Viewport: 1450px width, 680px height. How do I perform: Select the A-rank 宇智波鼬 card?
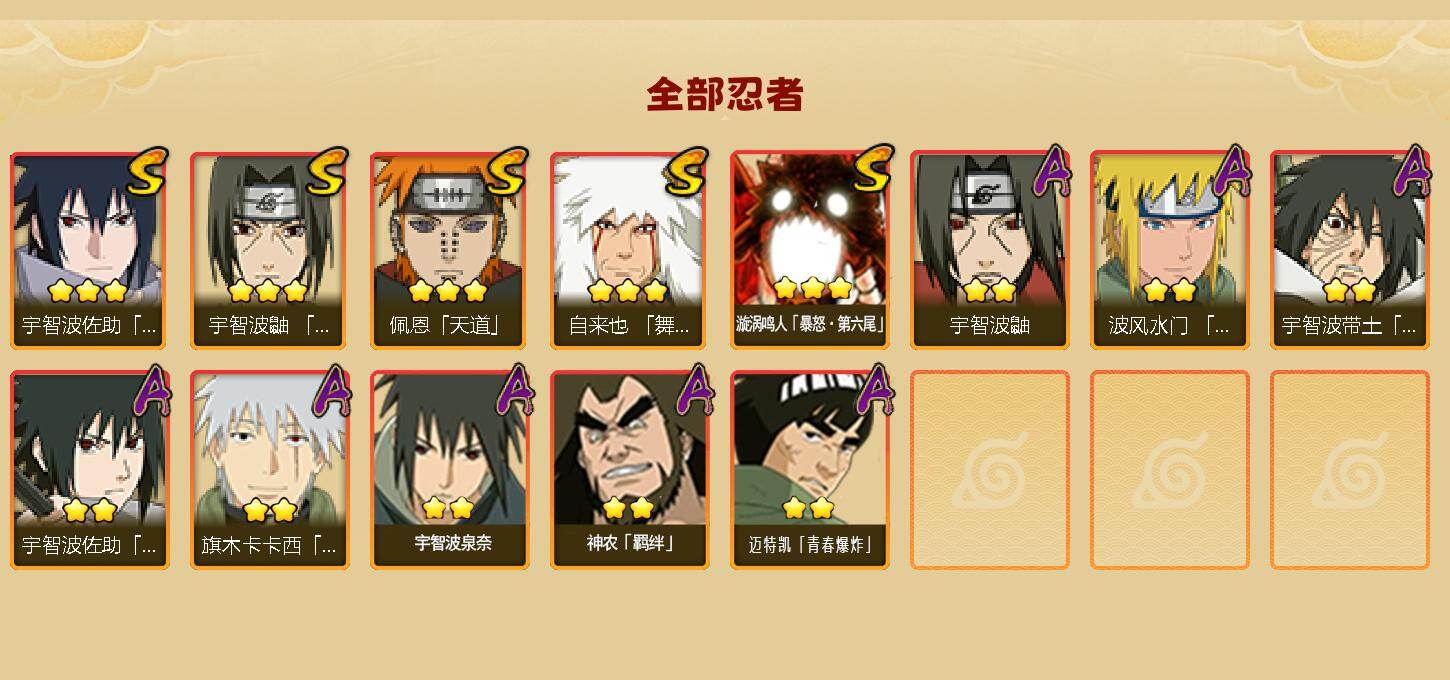tap(989, 250)
